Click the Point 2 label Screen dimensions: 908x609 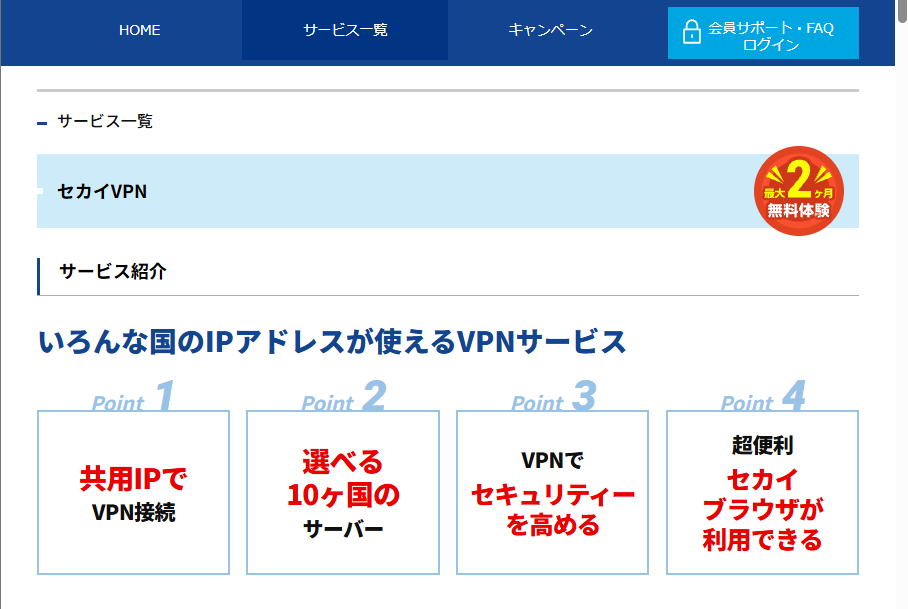(x=343, y=398)
